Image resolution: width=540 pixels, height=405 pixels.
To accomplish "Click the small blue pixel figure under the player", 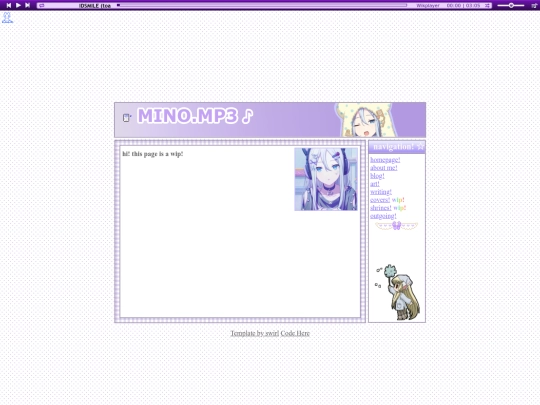I will [x=8, y=18].
